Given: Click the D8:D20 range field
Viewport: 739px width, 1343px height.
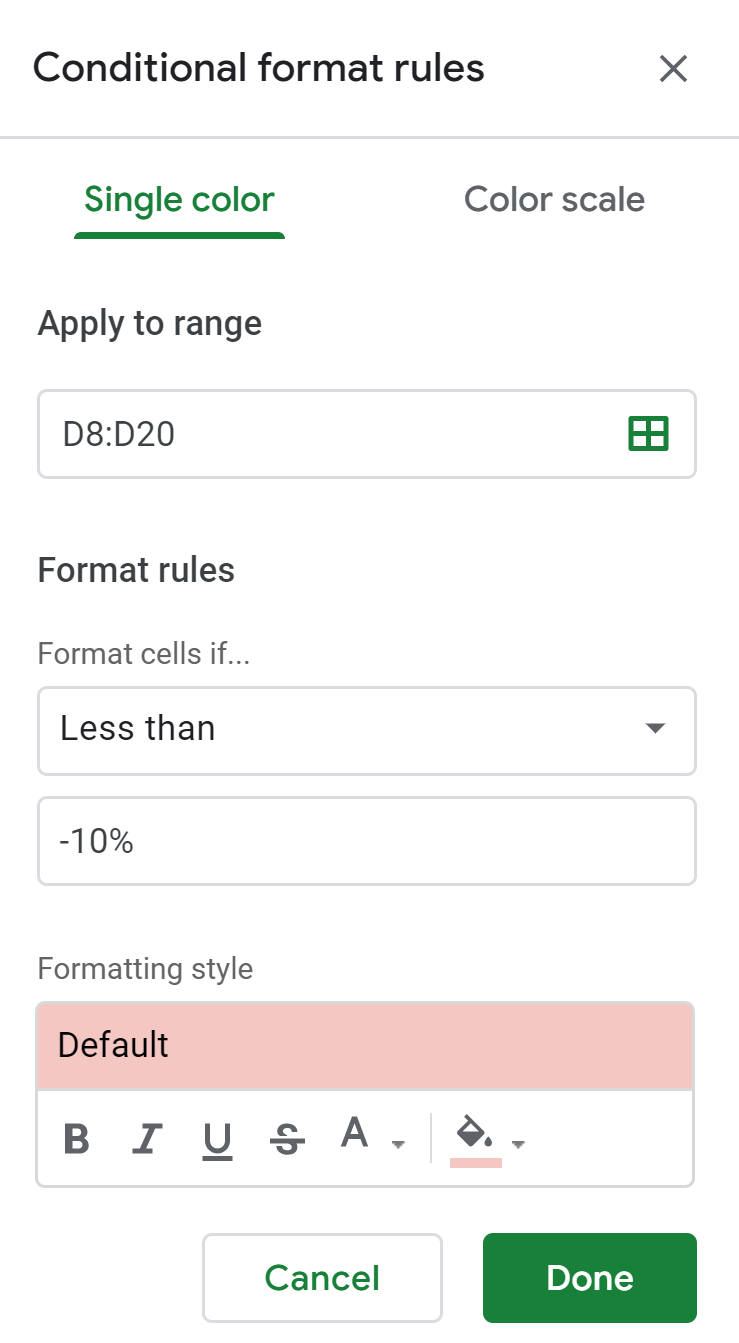Looking at the screenshot, I should (367, 434).
